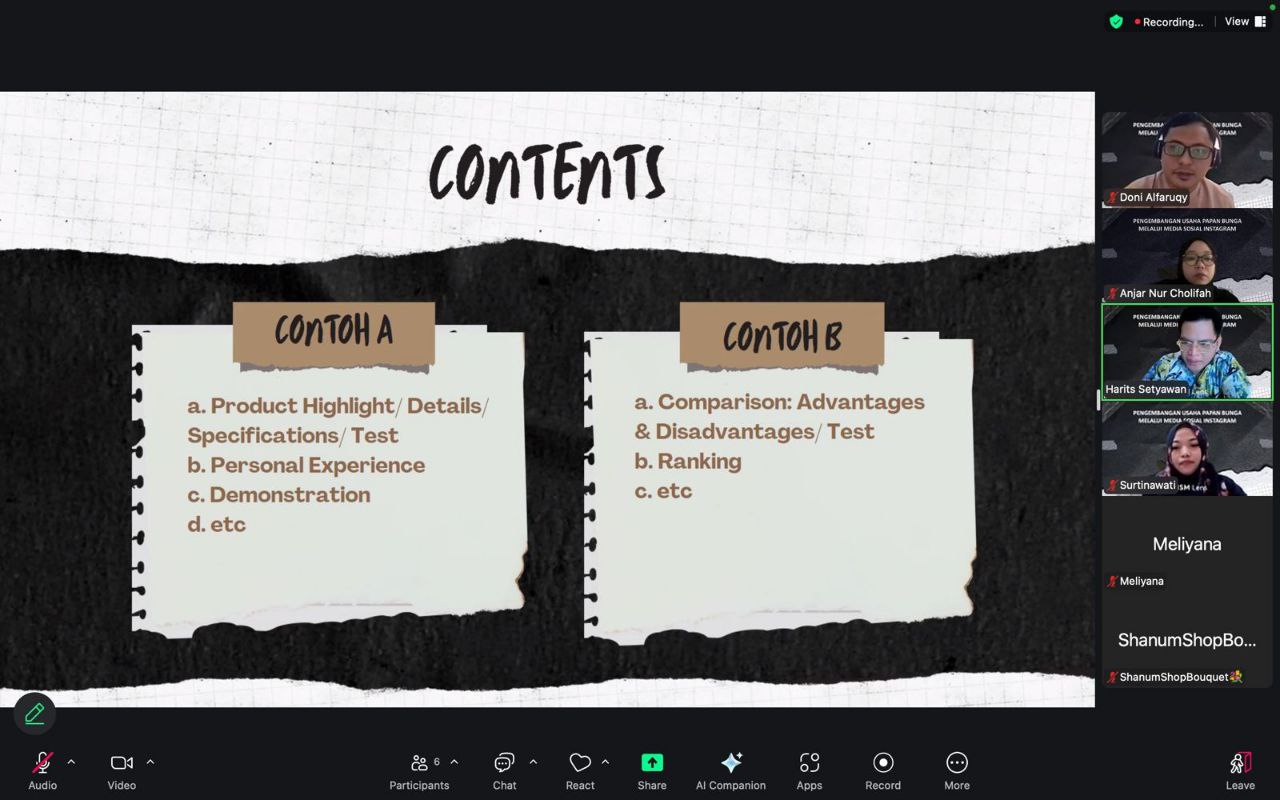The image size is (1280, 800).
Task: Select Harits Setyawan's video thumbnail
Action: click(x=1187, y=352)
